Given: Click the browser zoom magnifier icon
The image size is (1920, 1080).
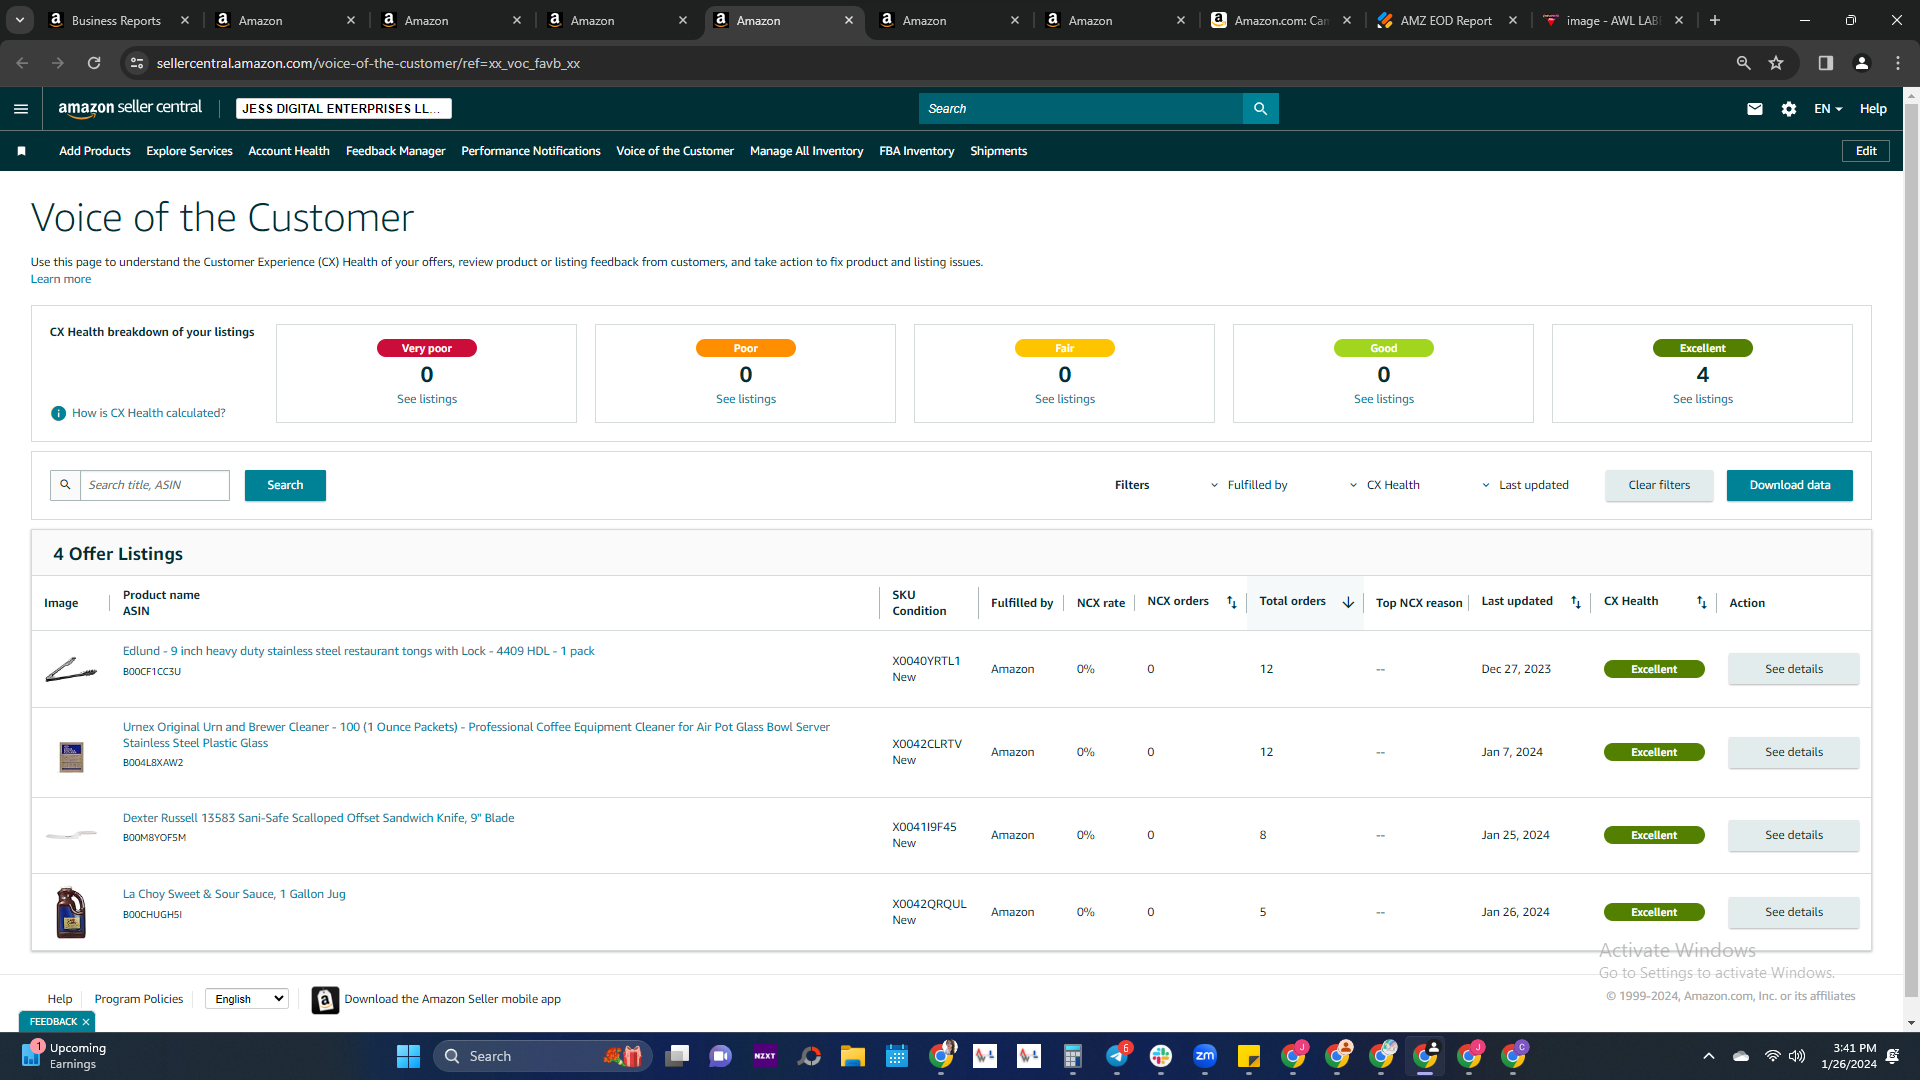Looking at the screenshot, I should [x=1744, y=63].
